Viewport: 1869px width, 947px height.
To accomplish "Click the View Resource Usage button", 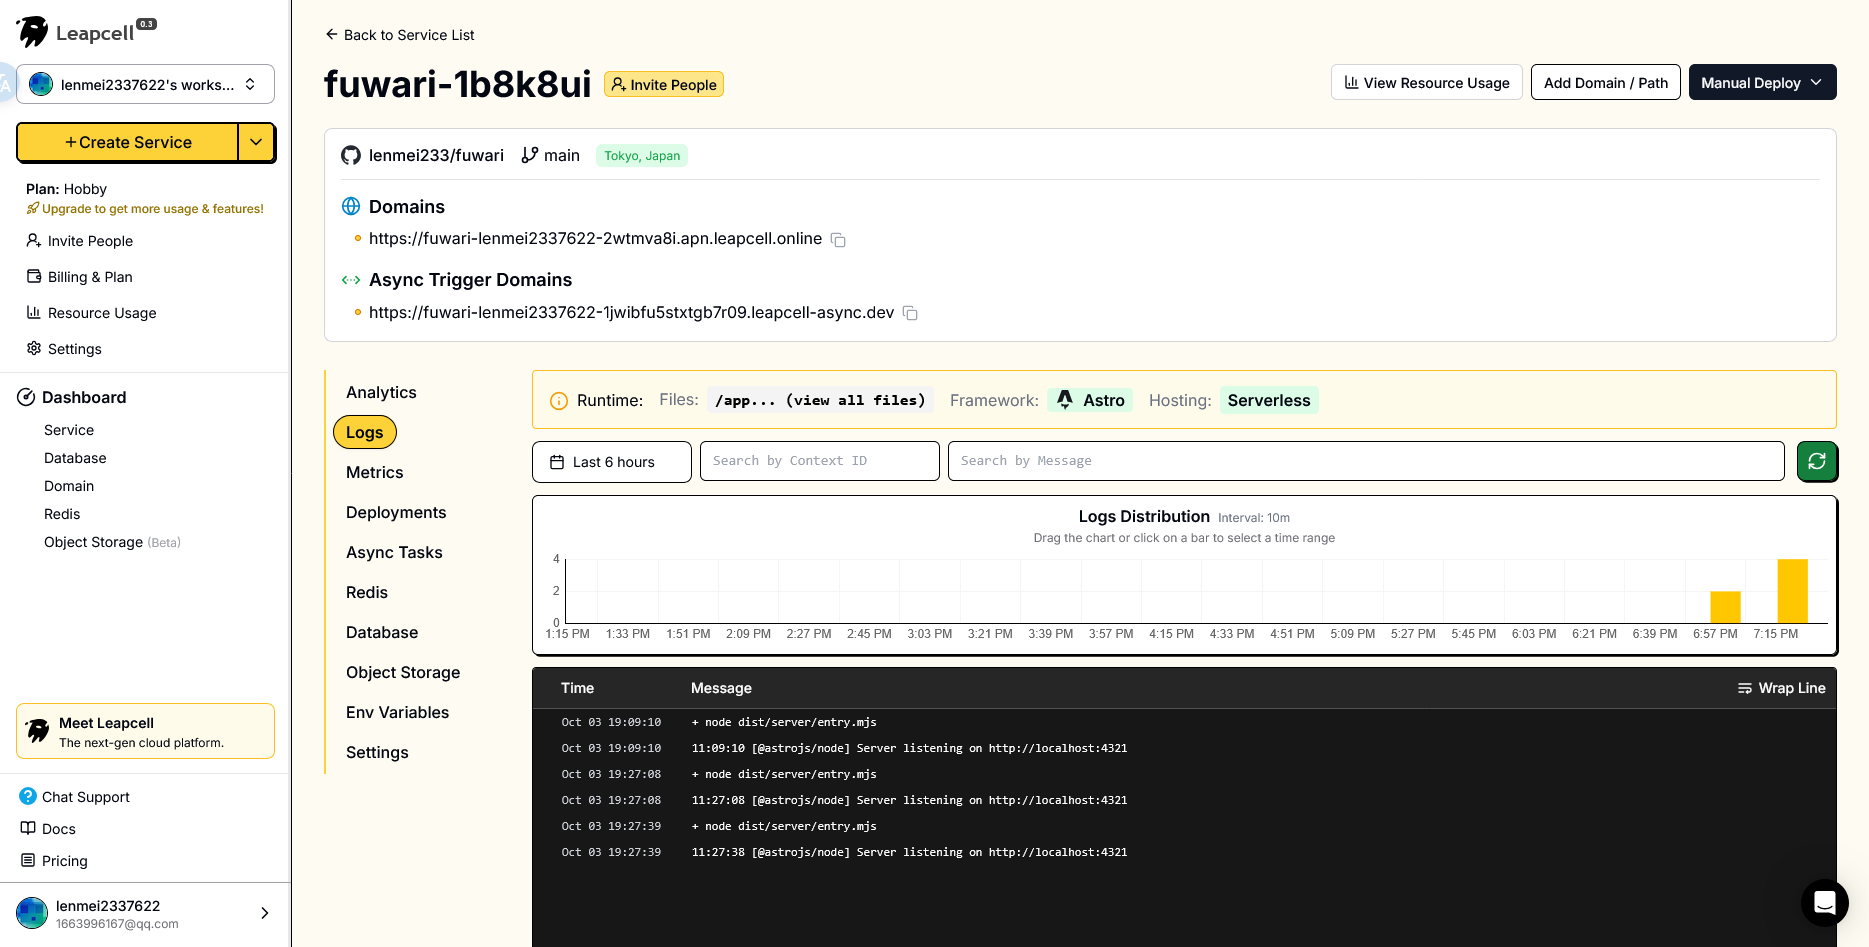I will pos(1426,83).
